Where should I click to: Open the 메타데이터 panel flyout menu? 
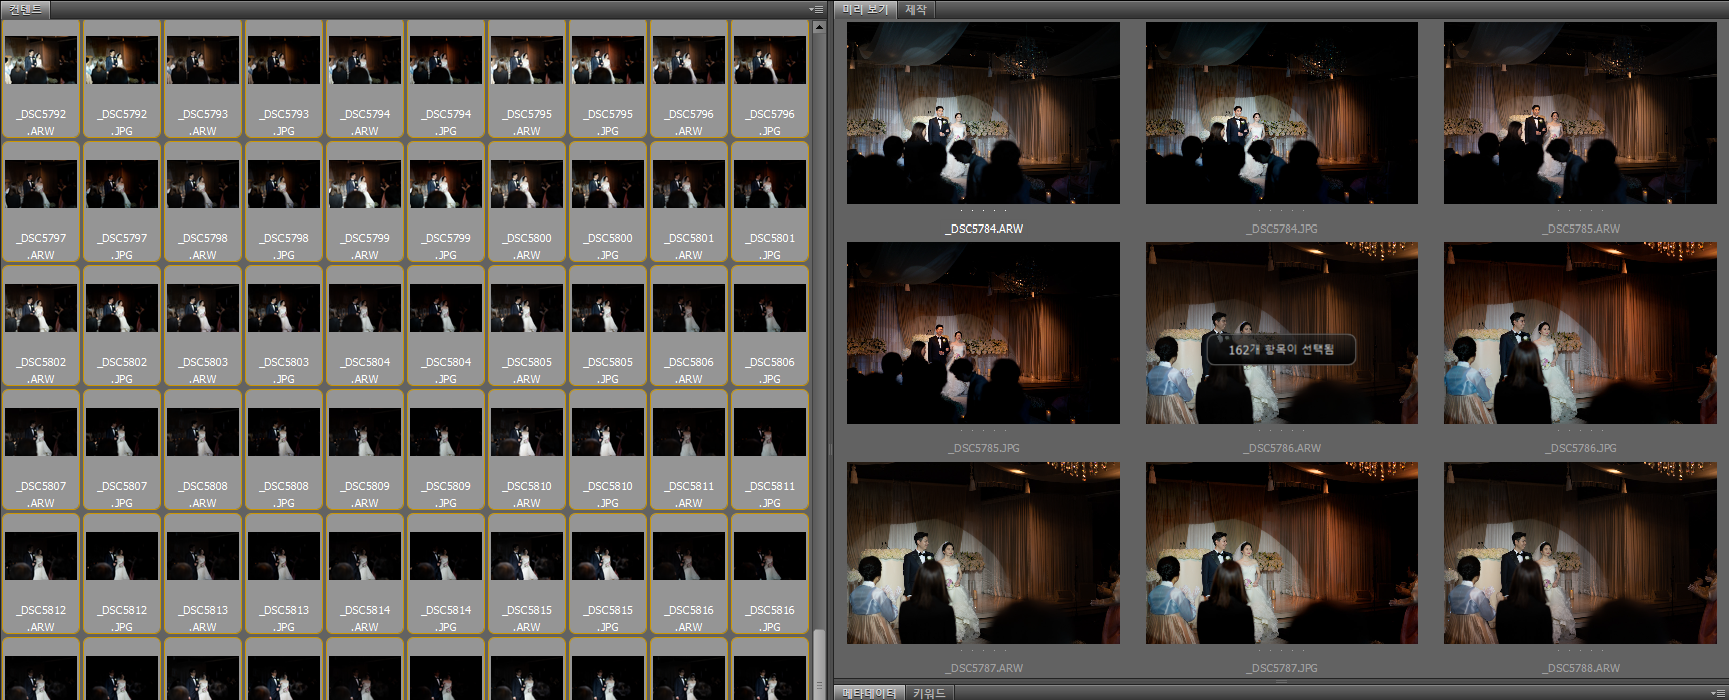[1718, 693]
